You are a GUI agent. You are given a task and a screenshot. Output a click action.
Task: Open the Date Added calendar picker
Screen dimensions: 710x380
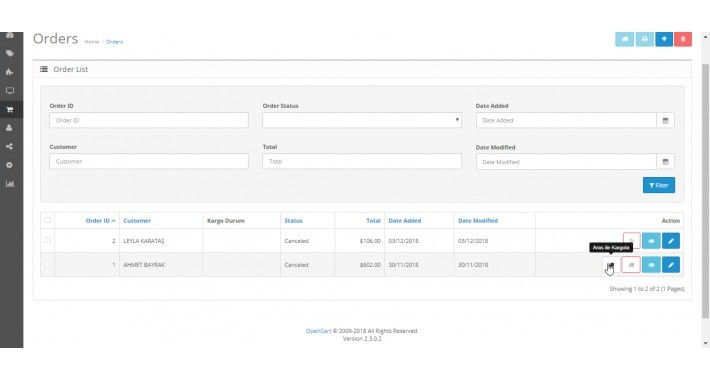click(665, 120)
